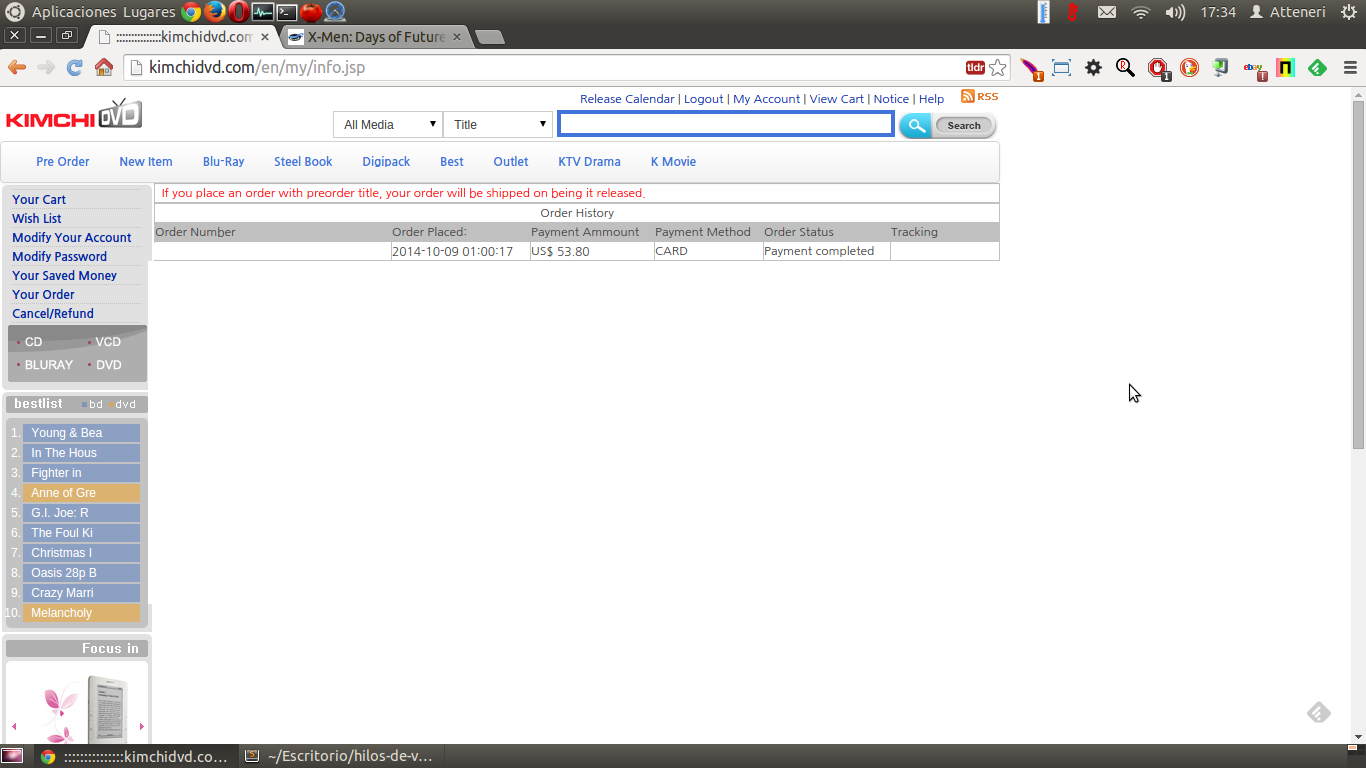Launch Google Chrome from top panel
The width and height of the screenshot is (1366, 768).
tap(191, 12)
